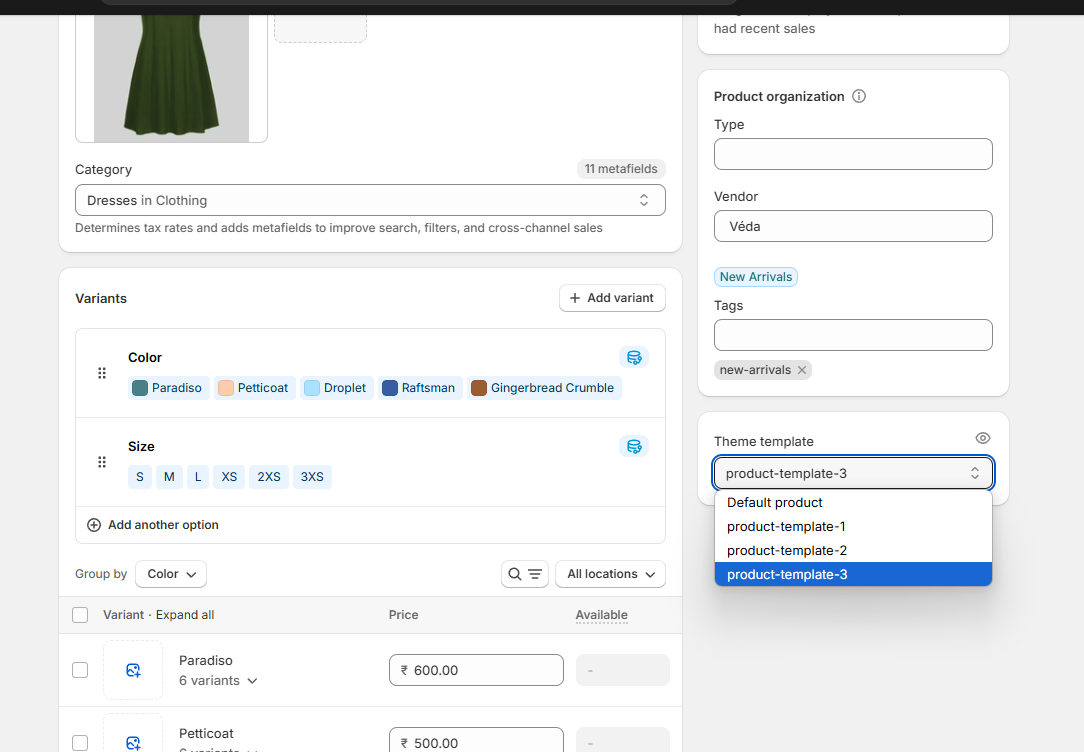Click the drag handle beside the Size option

pyautogui.click(x=101, y=462)
